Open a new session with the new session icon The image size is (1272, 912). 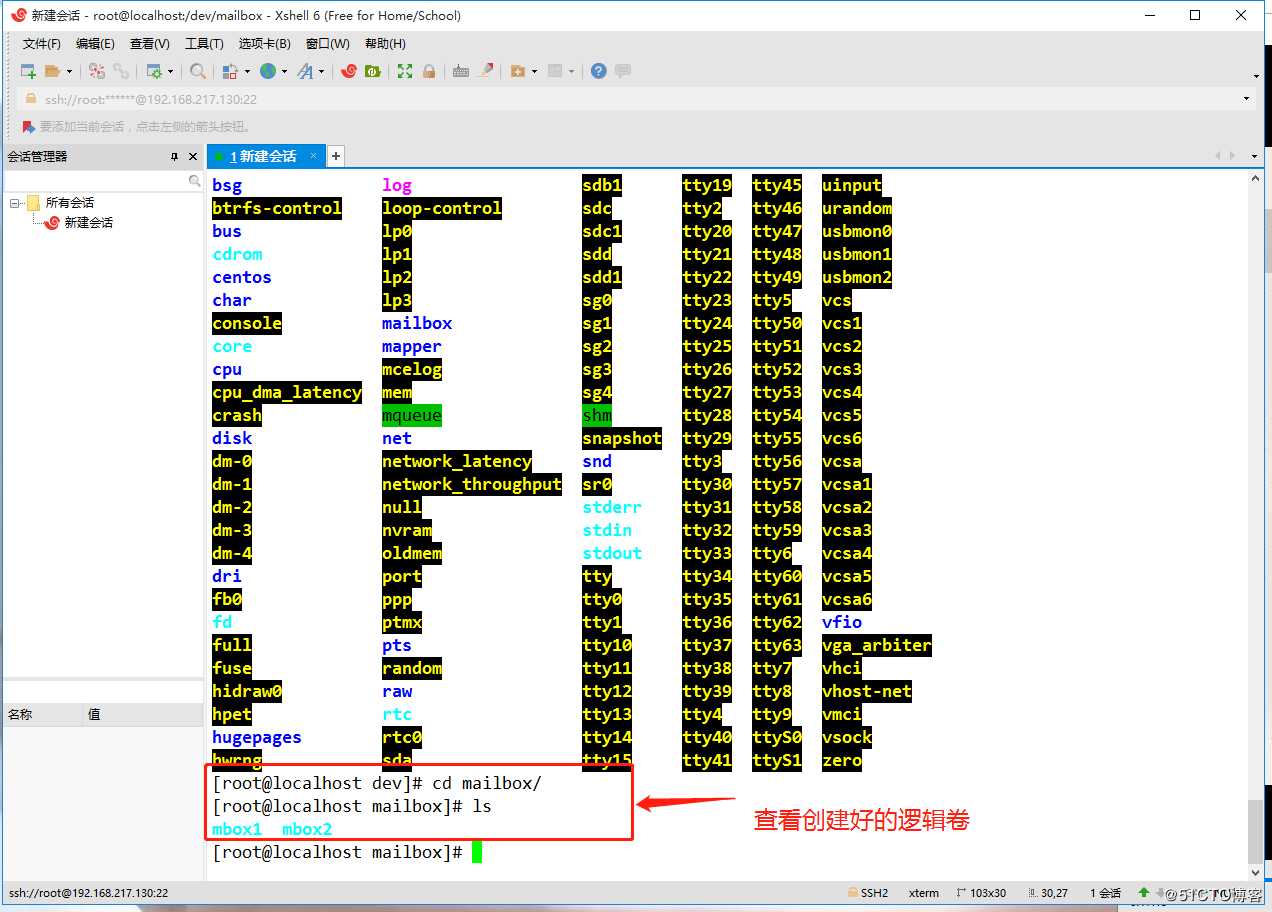(x=27, y=71)
